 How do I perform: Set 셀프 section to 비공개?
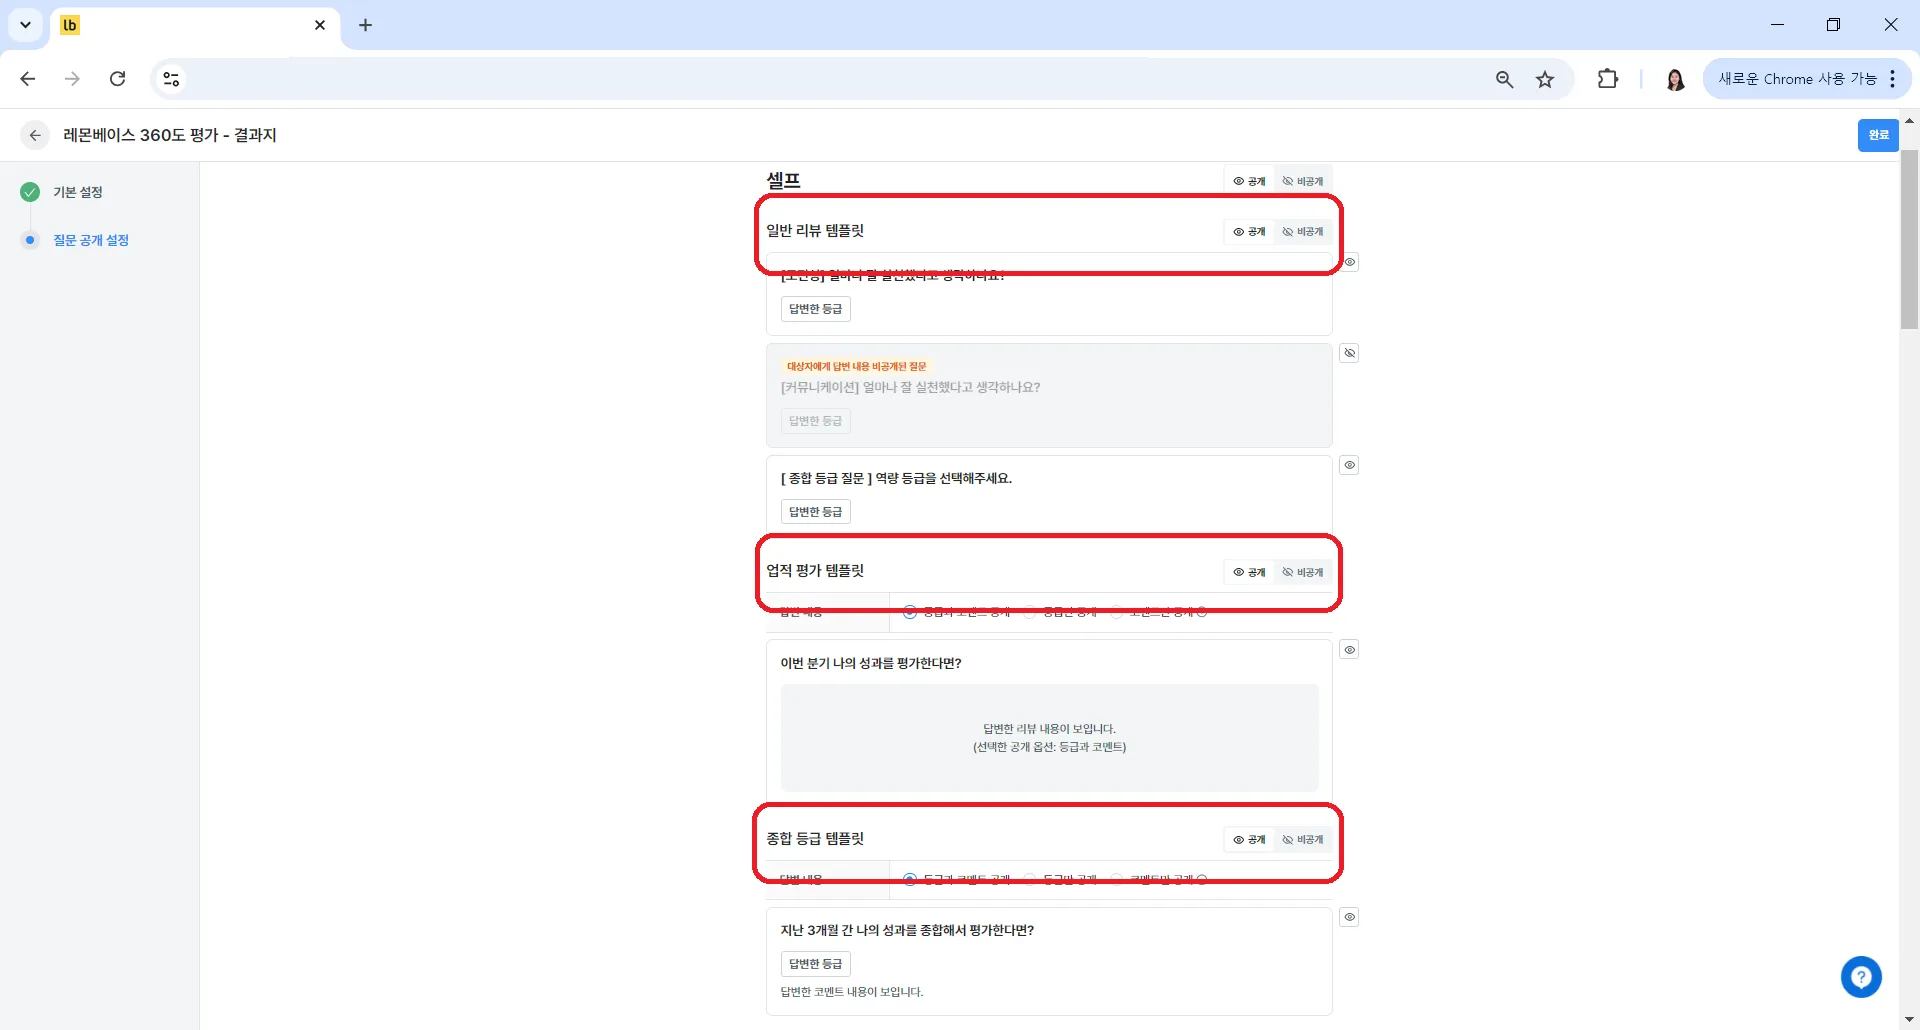[1303, 181]
